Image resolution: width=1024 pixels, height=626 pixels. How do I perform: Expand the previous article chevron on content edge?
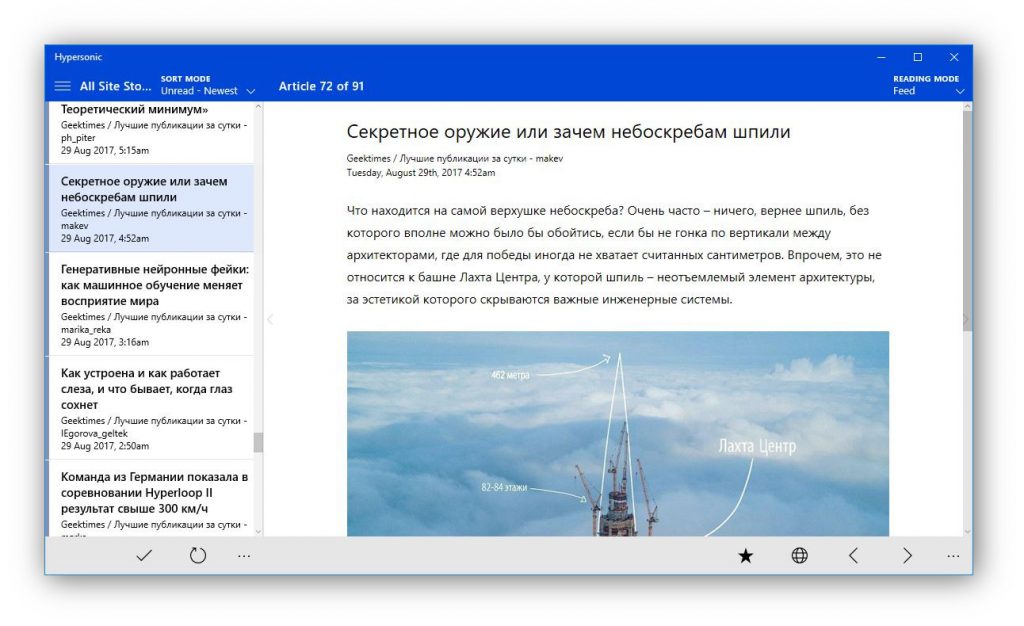270,318
